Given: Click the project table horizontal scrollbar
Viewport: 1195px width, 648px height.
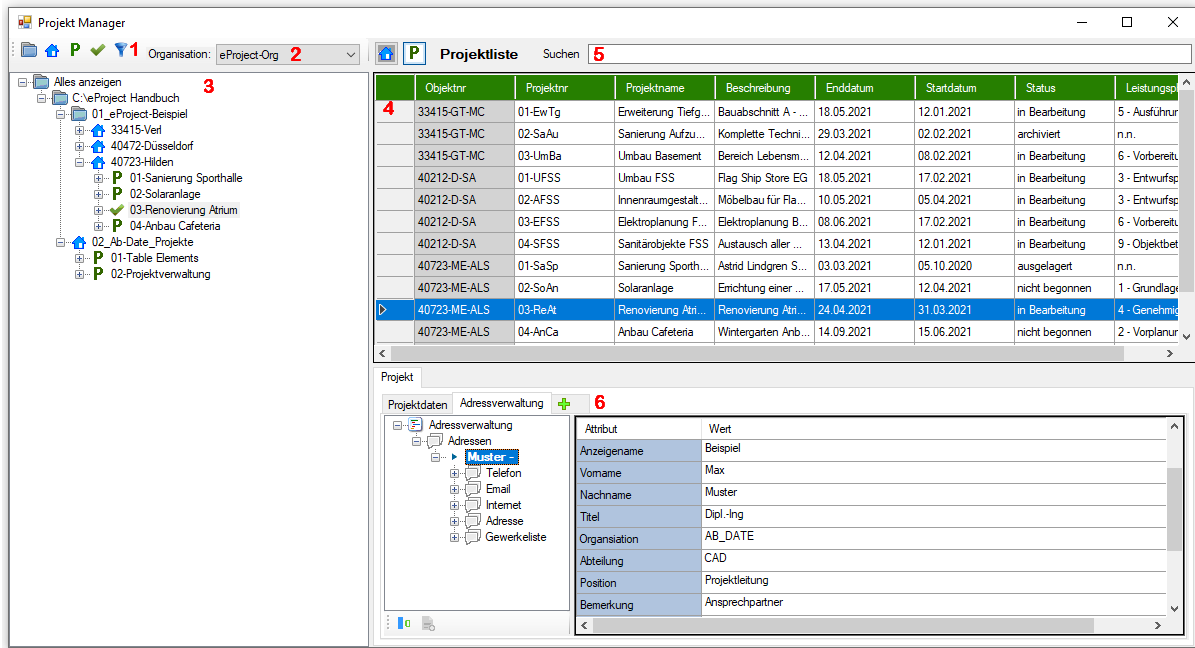Looking at the screenshot, I should pyautogui.click(x=757, y=353).
